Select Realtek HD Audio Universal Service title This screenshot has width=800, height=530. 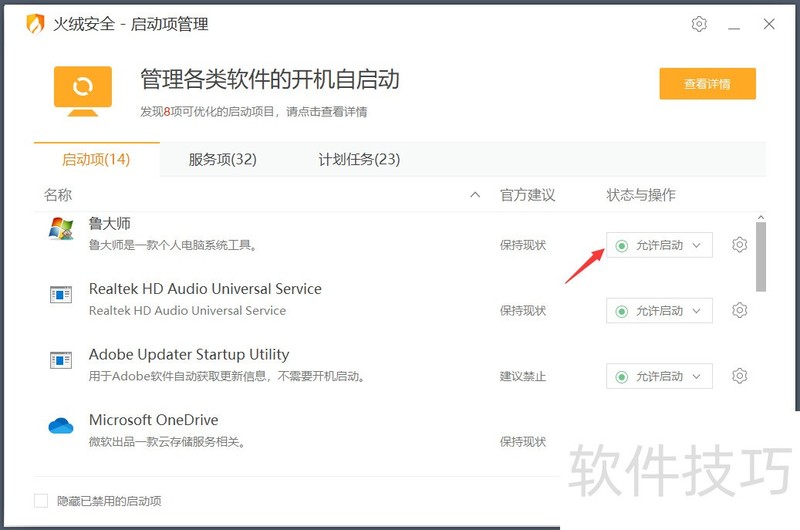(205, 289)
